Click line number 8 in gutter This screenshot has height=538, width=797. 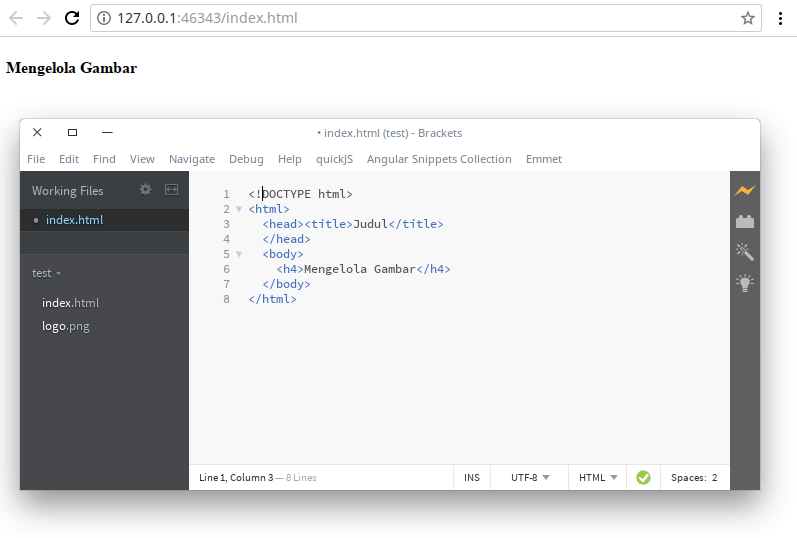click(226, 299)
